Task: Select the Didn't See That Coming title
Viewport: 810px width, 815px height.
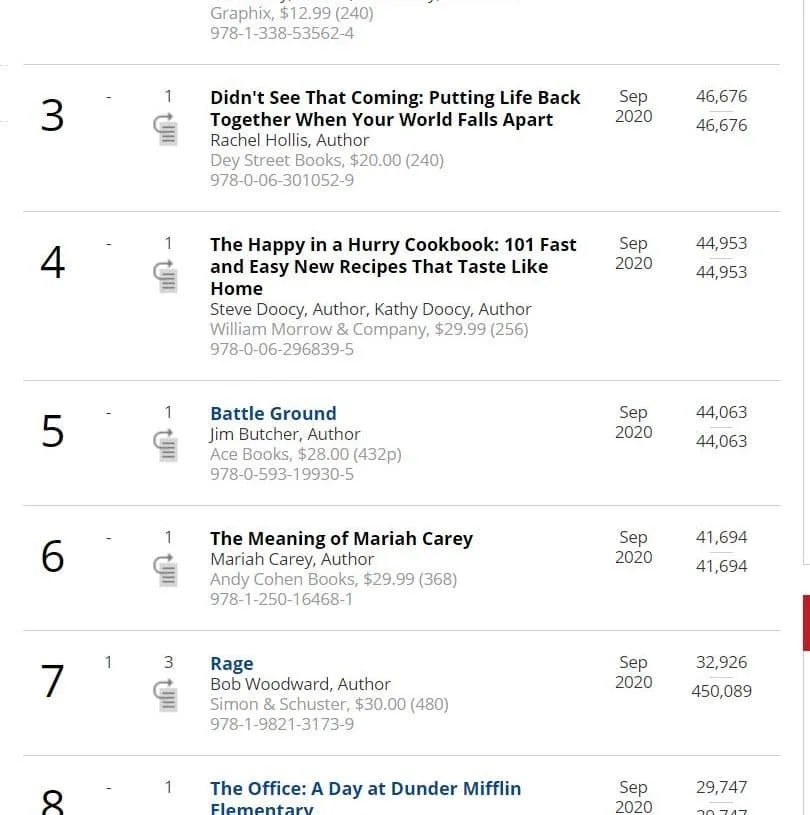Action: [x=395, y=108]
